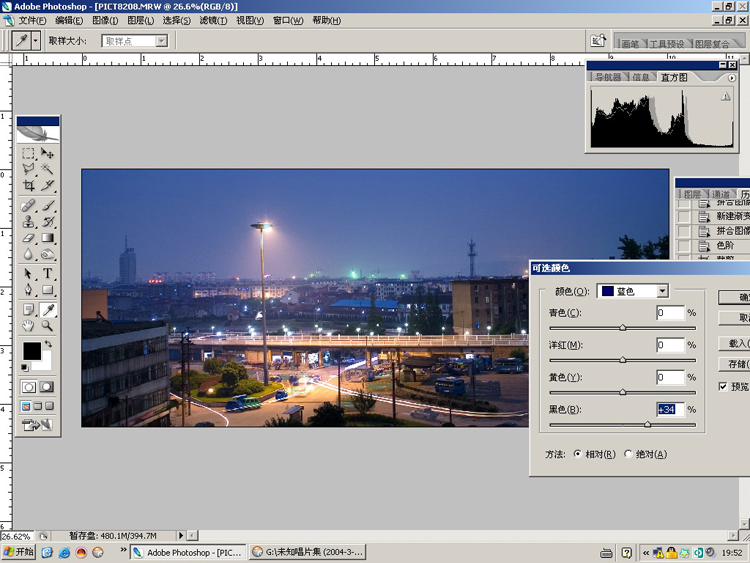Open the 颜色 dropdown showing 蓝色
Screen dimensions: 750x563
[662, 291]
